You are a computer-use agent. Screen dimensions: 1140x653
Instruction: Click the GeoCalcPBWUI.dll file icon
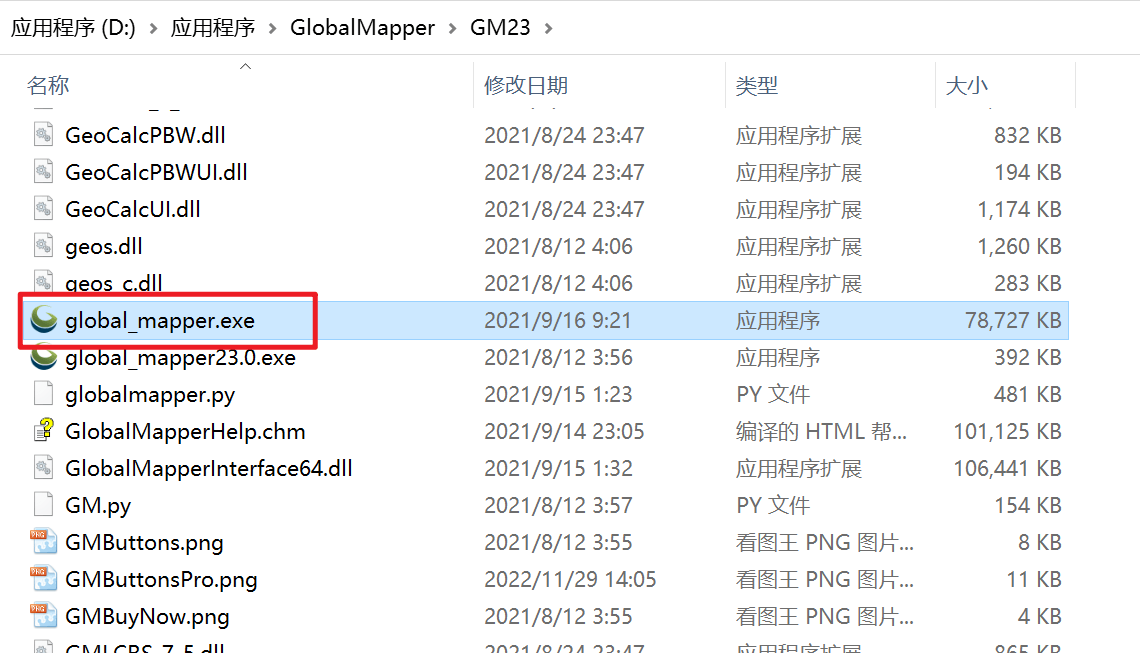click(44, 172)
